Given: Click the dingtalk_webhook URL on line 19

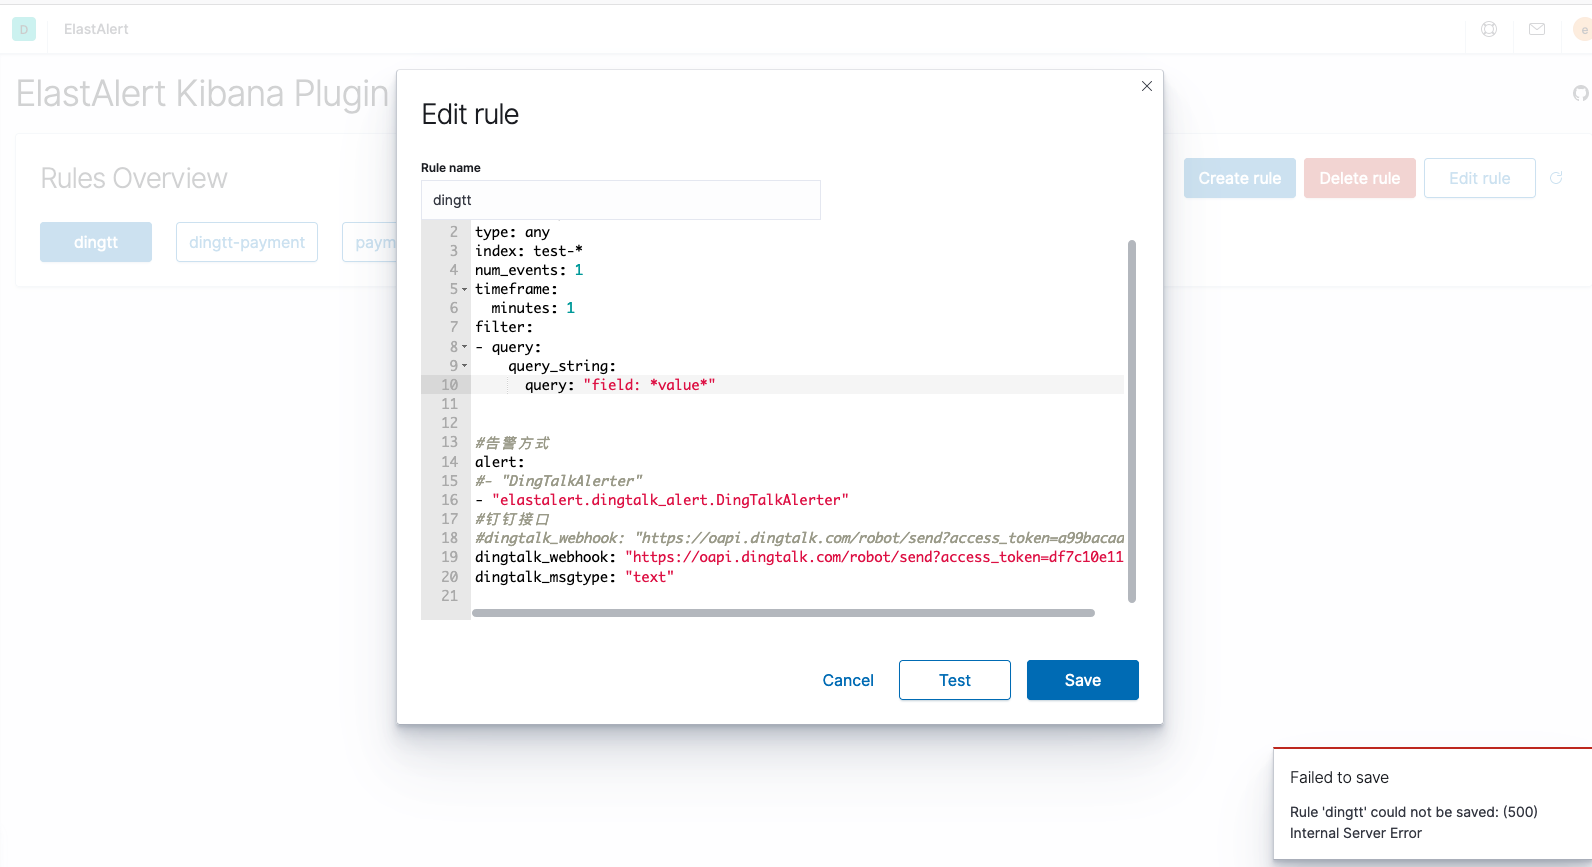Looking at the screenshot, I should (x=874, y=557).
